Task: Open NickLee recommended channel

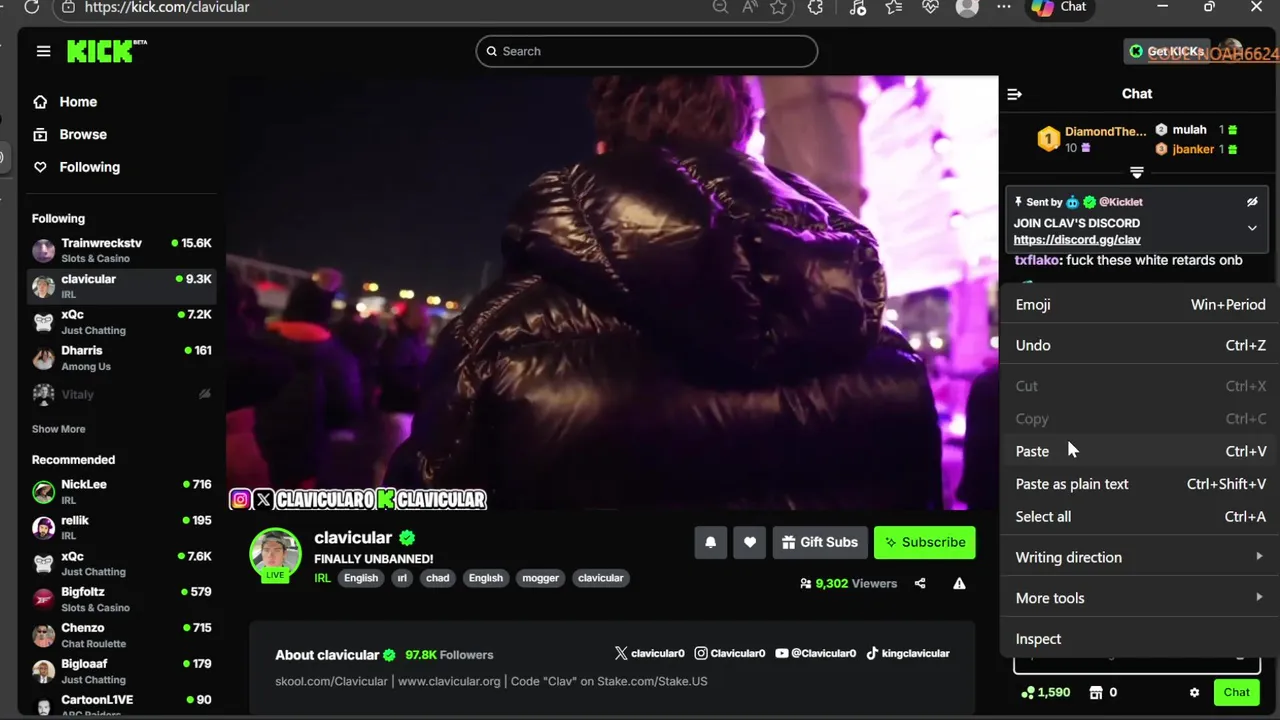Action: pyautogui.click(x=121, y=491)
